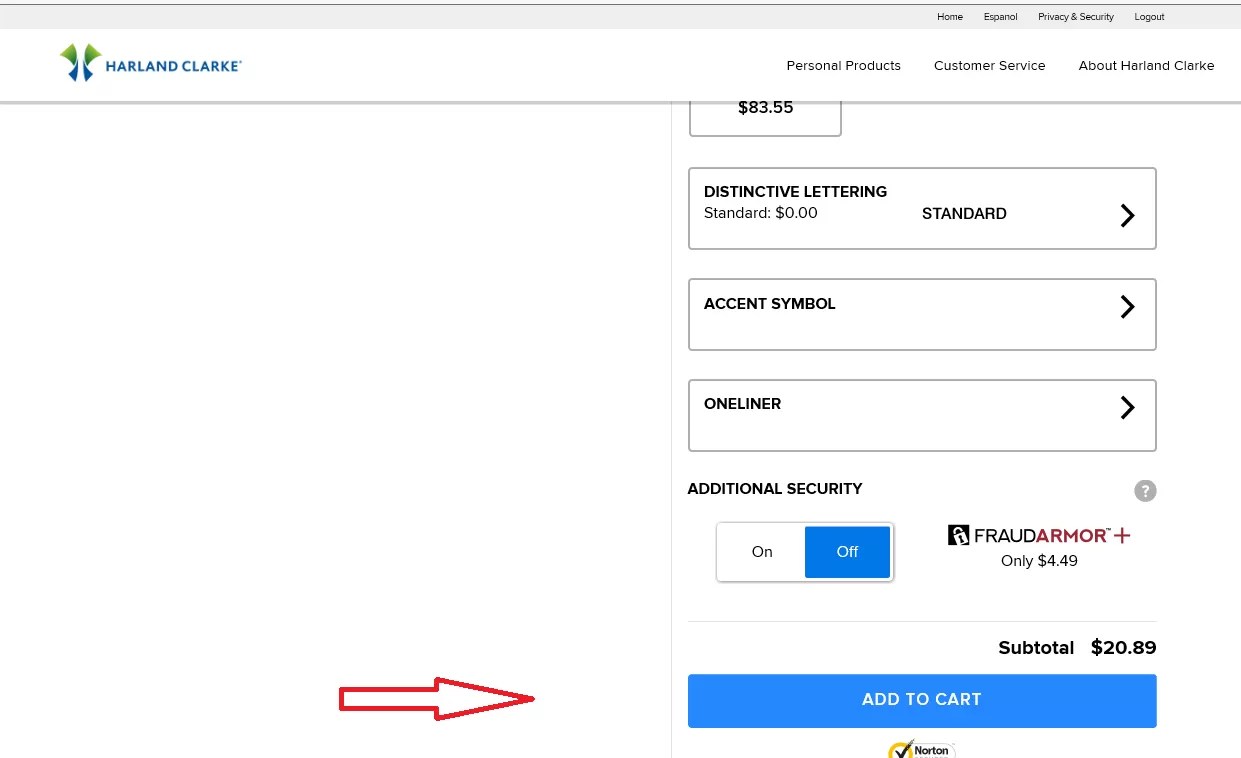Click the Distinctive Lettering heading
The image size is (1241, 758).
pyautogui.click(x=795, y=192)
